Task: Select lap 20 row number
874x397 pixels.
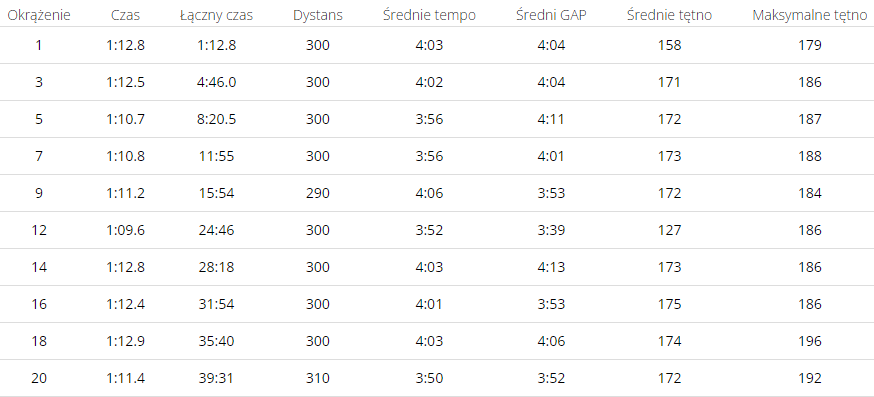Action: [38, 378]
